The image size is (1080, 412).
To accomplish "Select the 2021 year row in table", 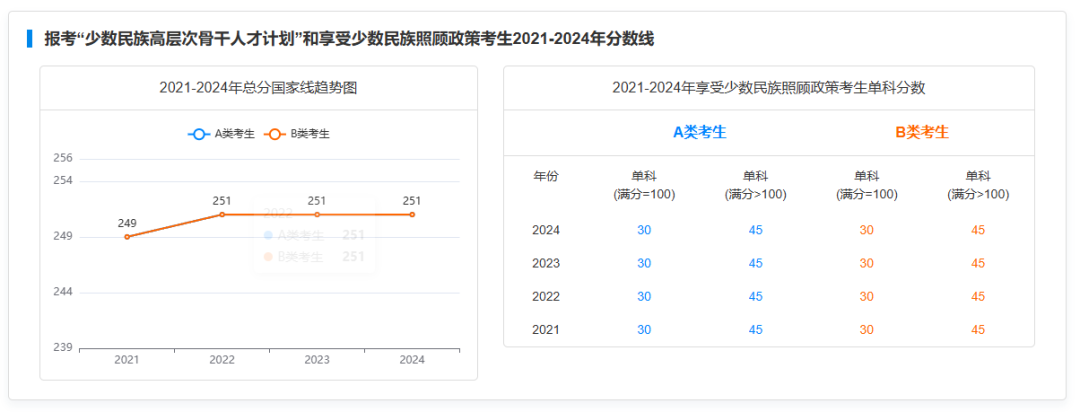I will pyautogui.click(x=546, y=330).
